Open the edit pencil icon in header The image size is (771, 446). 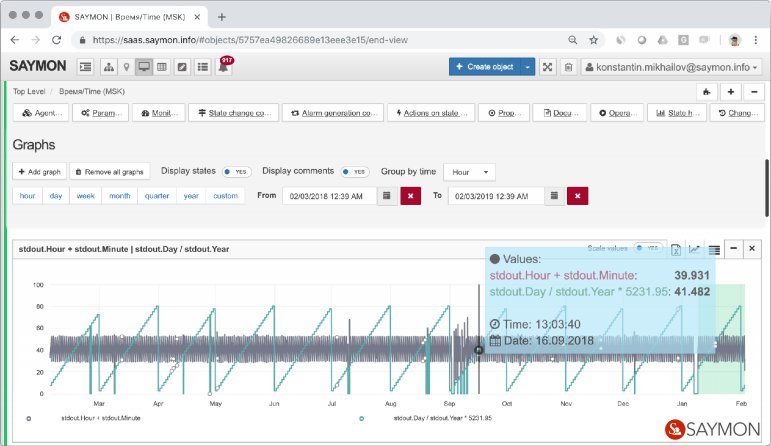pos(182,67)
